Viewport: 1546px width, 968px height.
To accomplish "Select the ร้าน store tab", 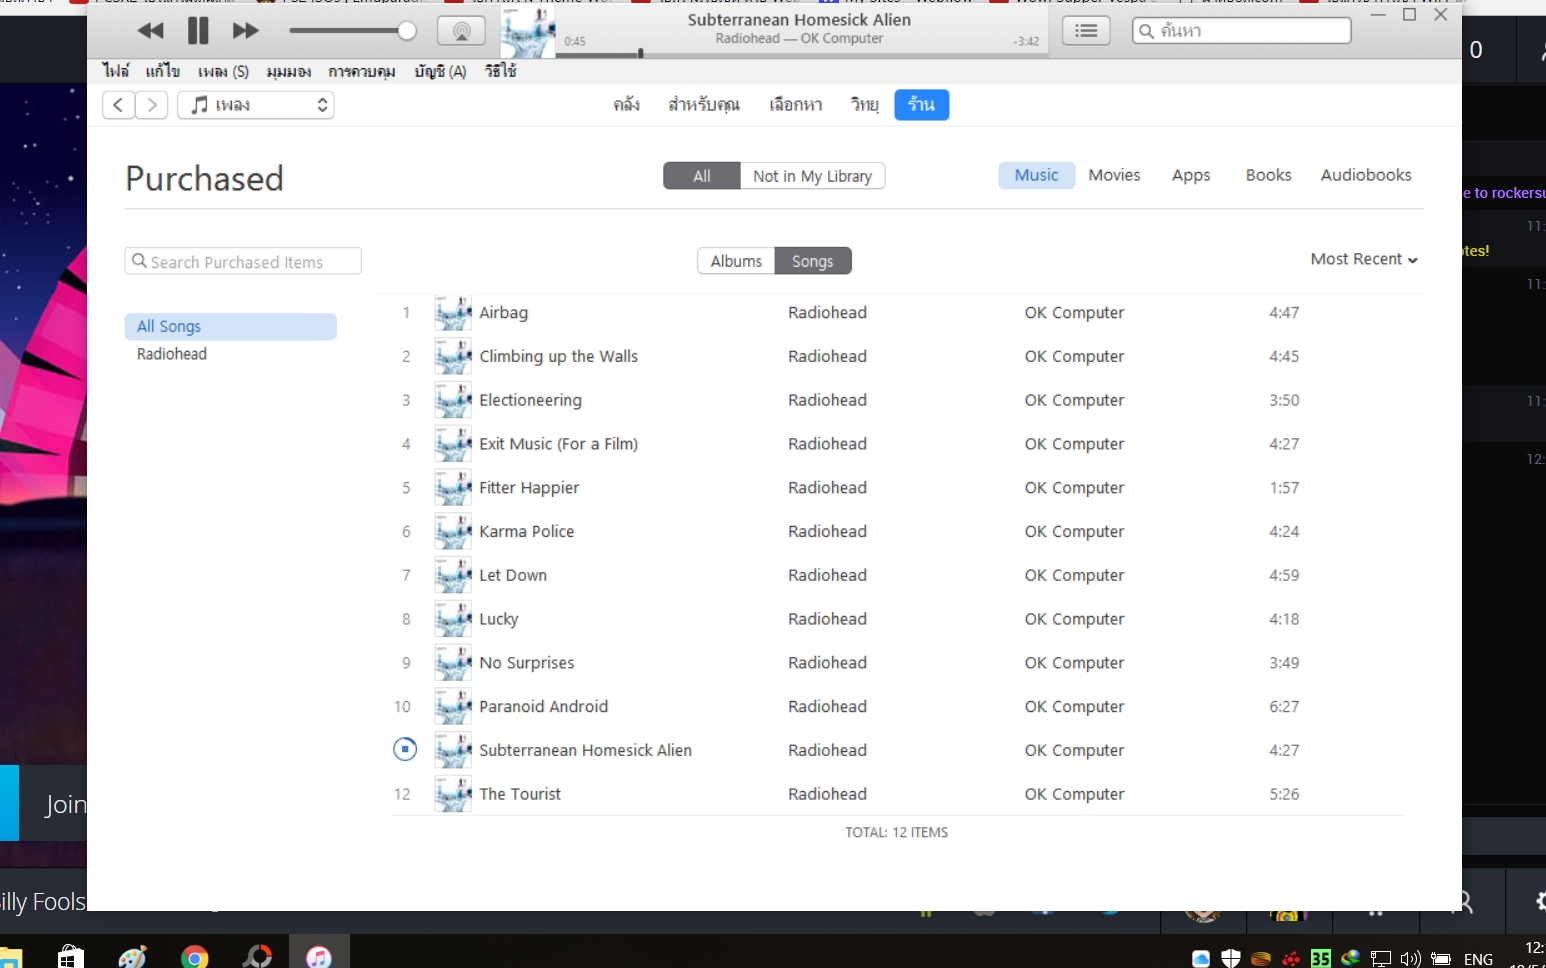I will click(x=921, y=105).
